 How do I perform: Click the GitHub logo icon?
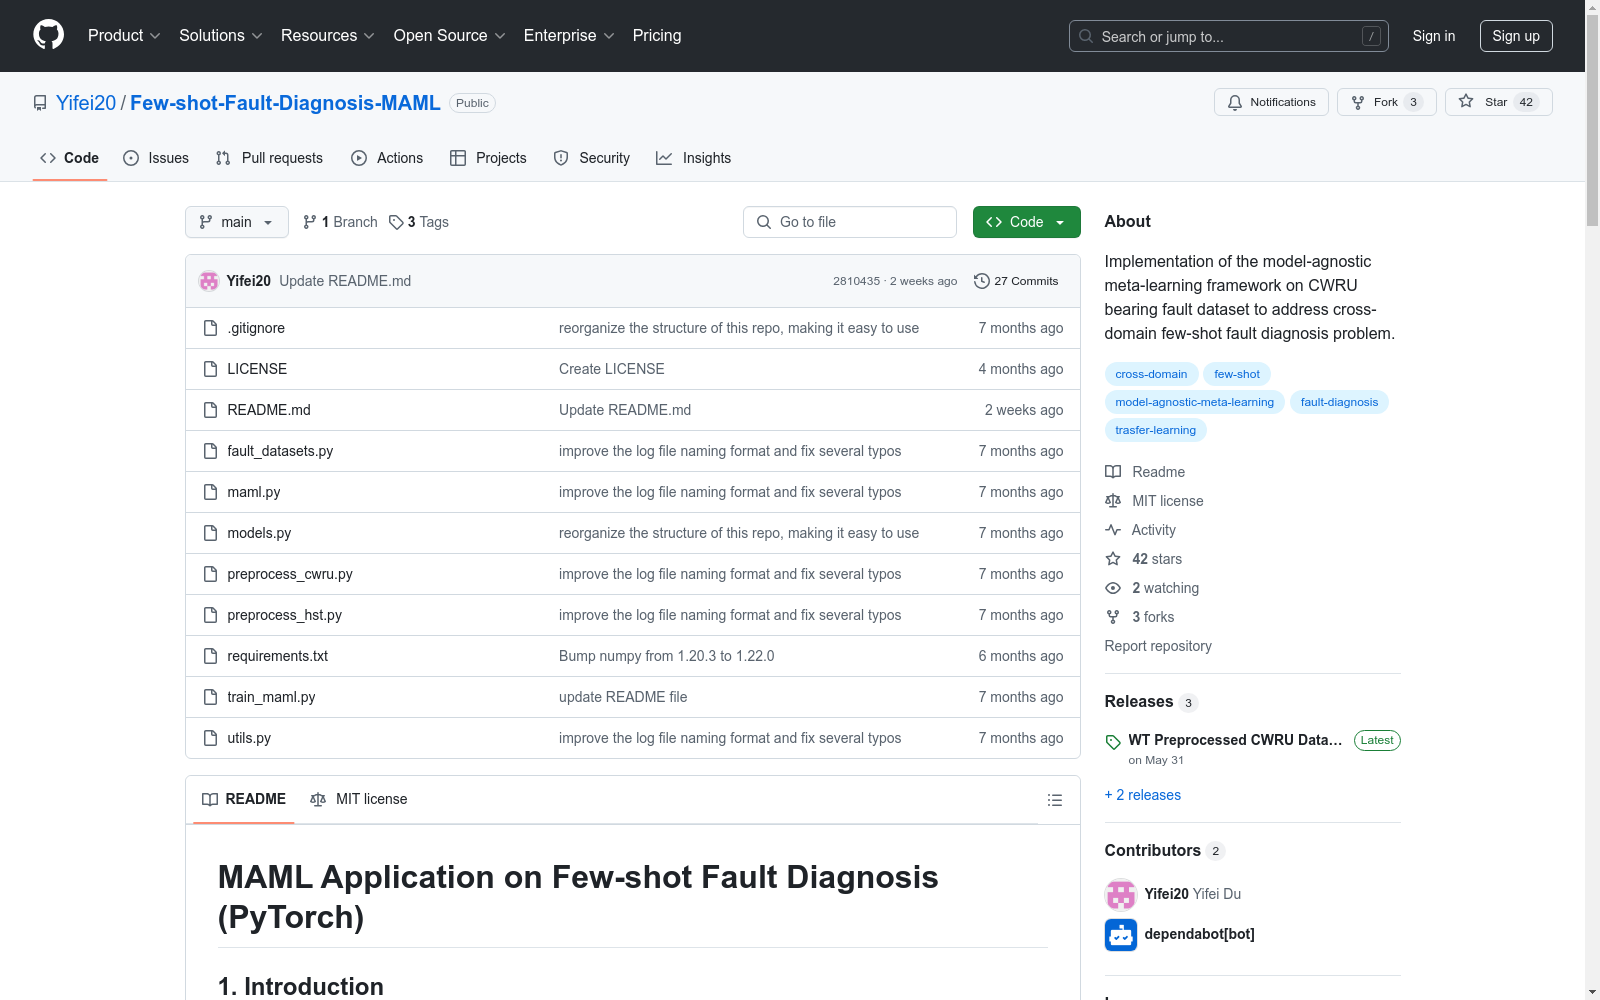[x=48, y=35]
